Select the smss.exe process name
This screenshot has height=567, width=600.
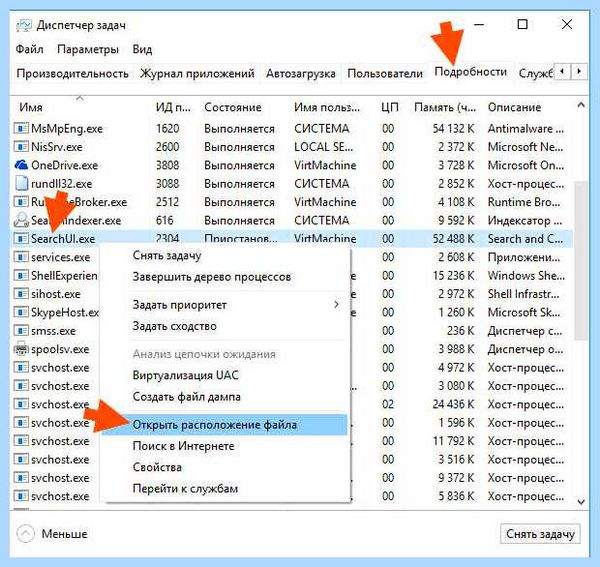tap(53, 331)
